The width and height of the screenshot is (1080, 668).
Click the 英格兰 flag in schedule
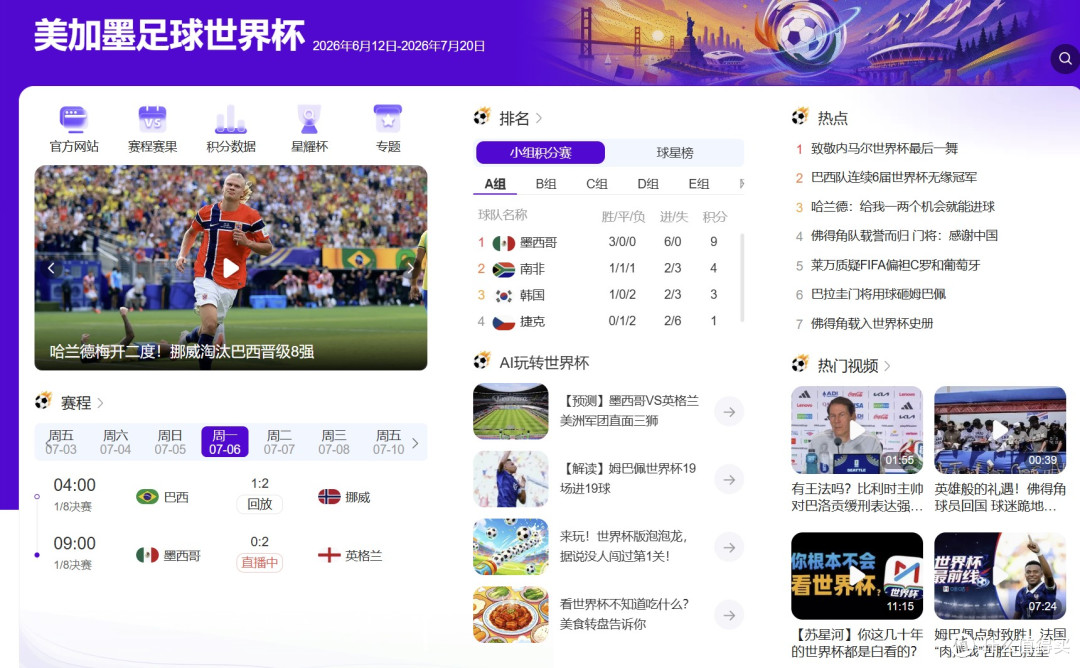329,555
